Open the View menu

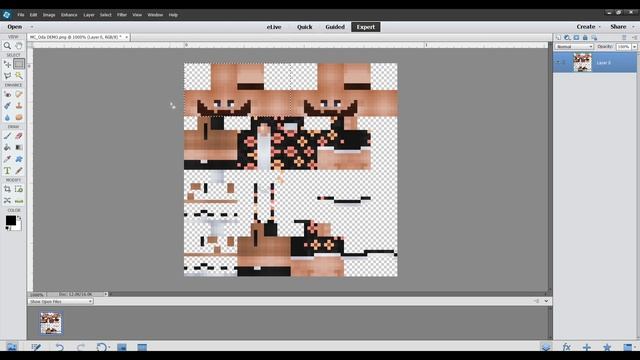click(137, 15)
